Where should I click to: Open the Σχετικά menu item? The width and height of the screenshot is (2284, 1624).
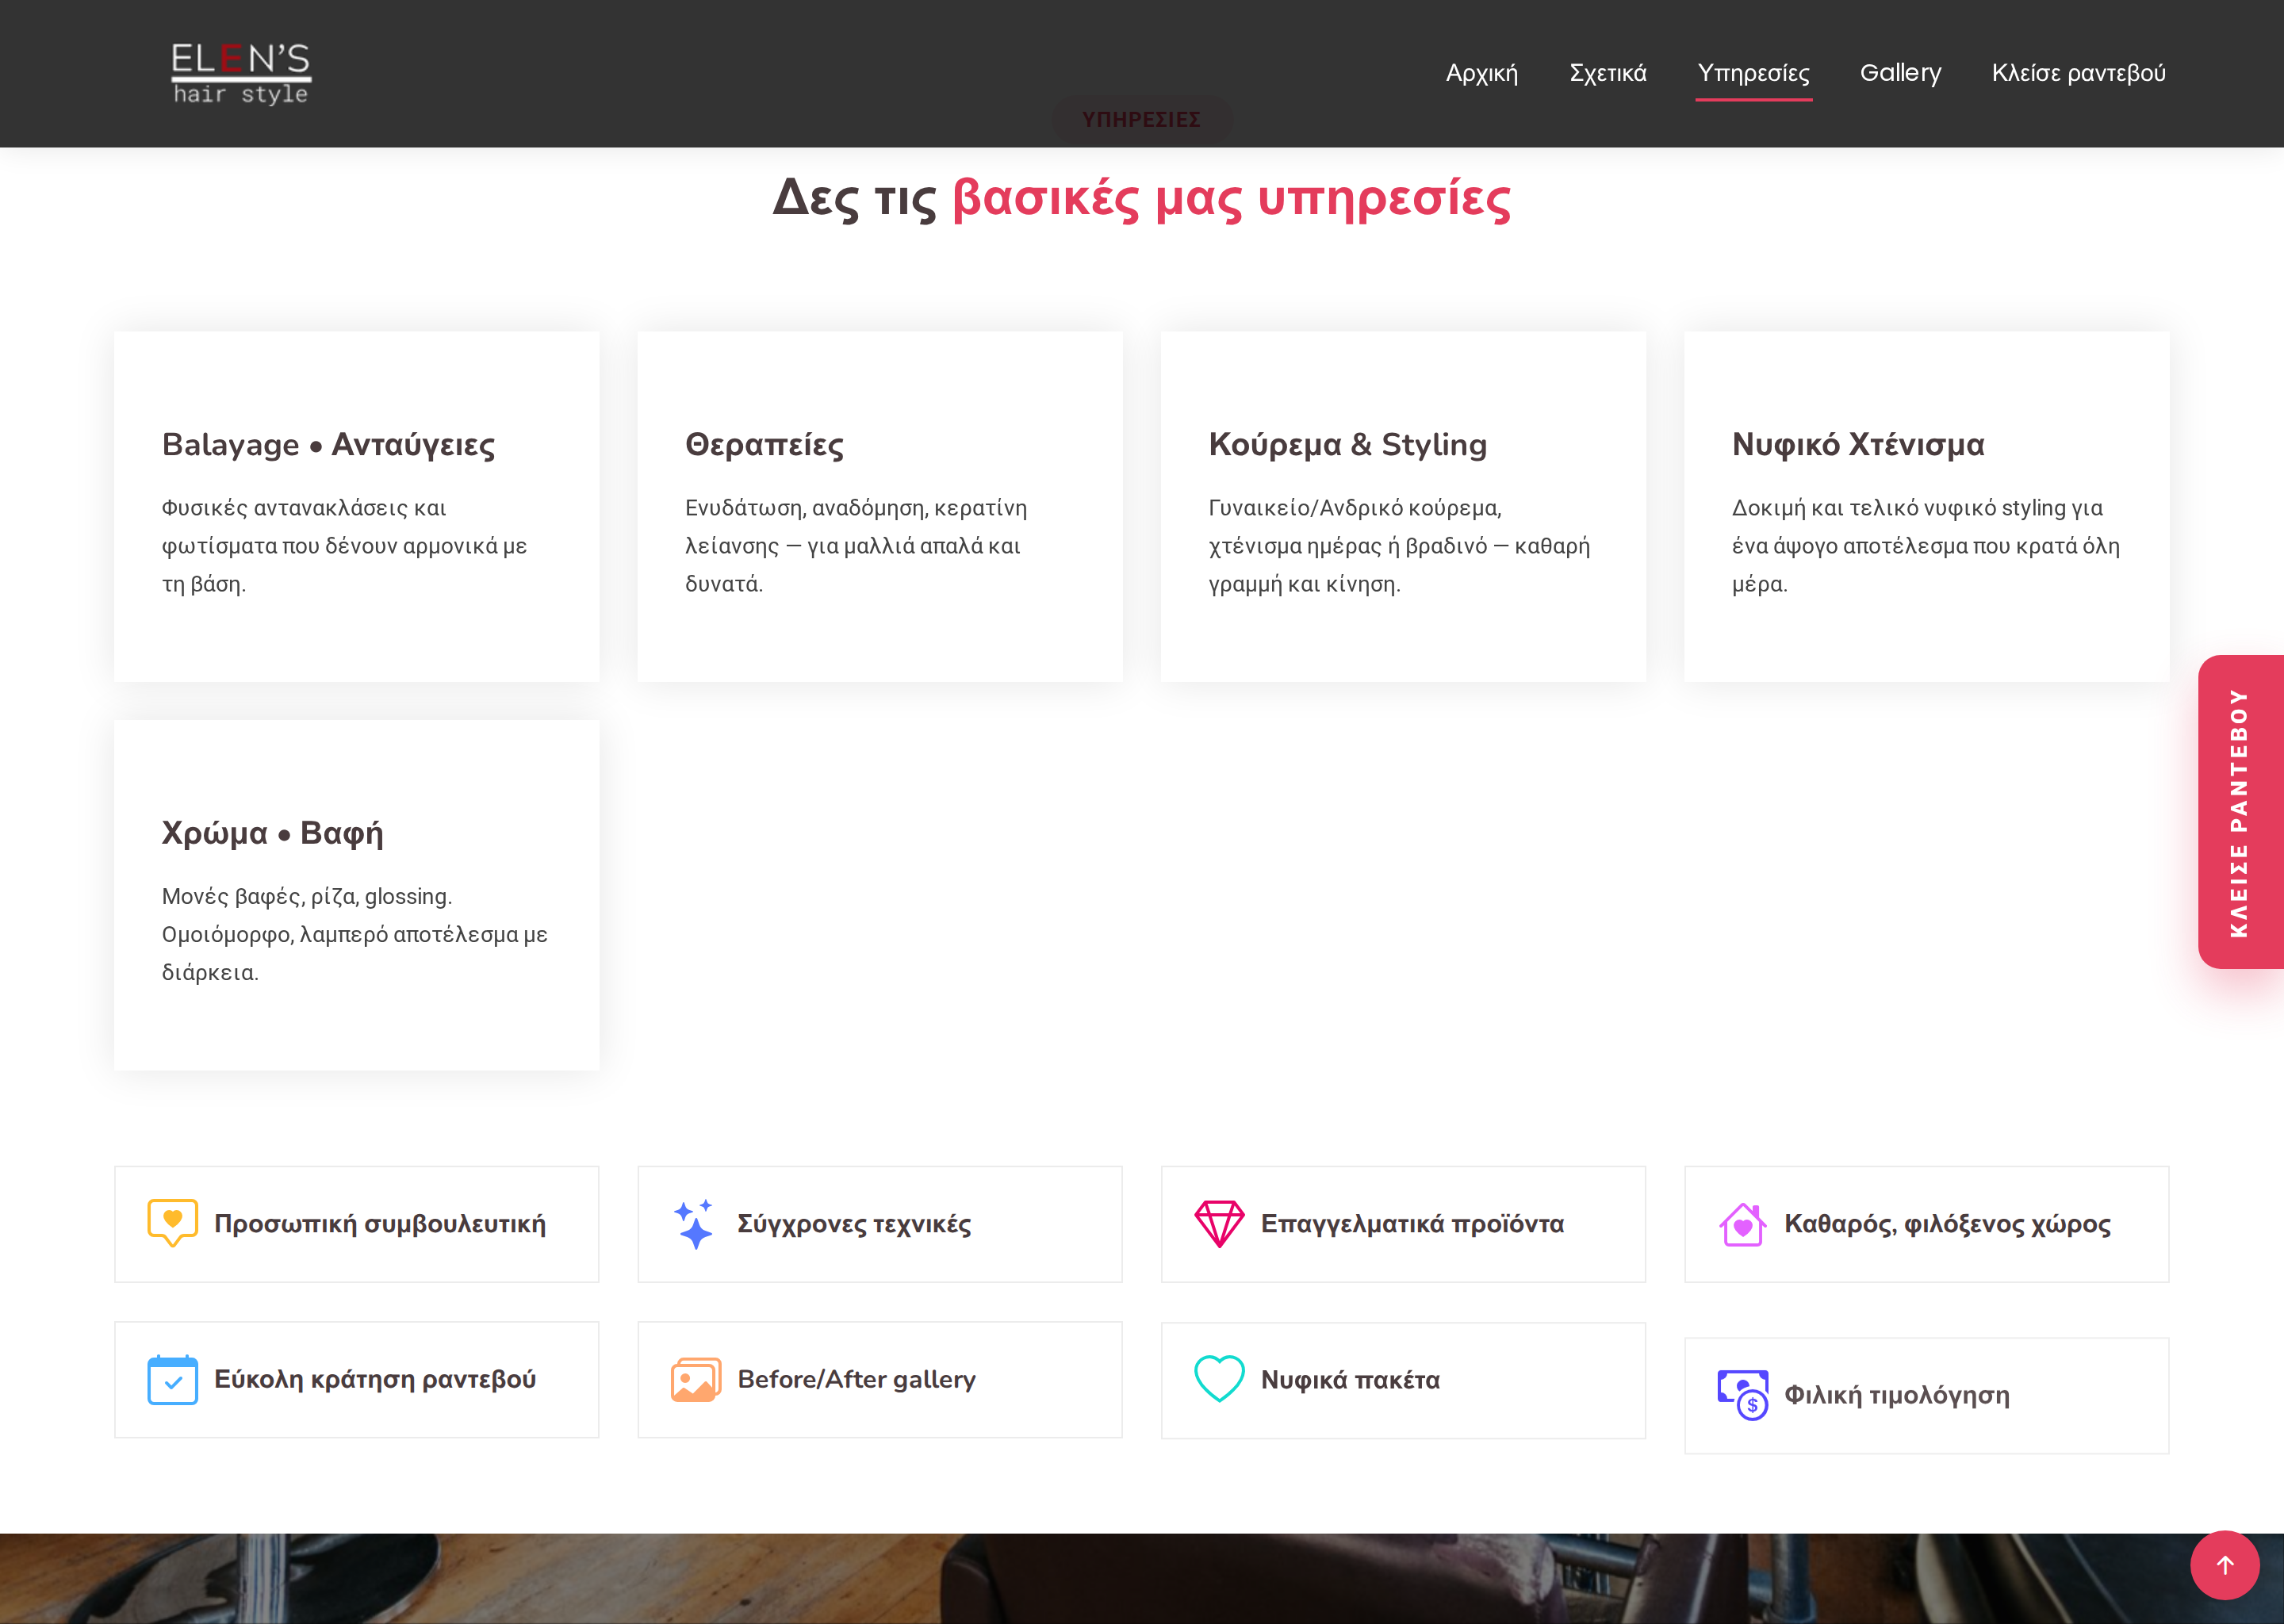pyautogui.click(x=1608, y=73)
